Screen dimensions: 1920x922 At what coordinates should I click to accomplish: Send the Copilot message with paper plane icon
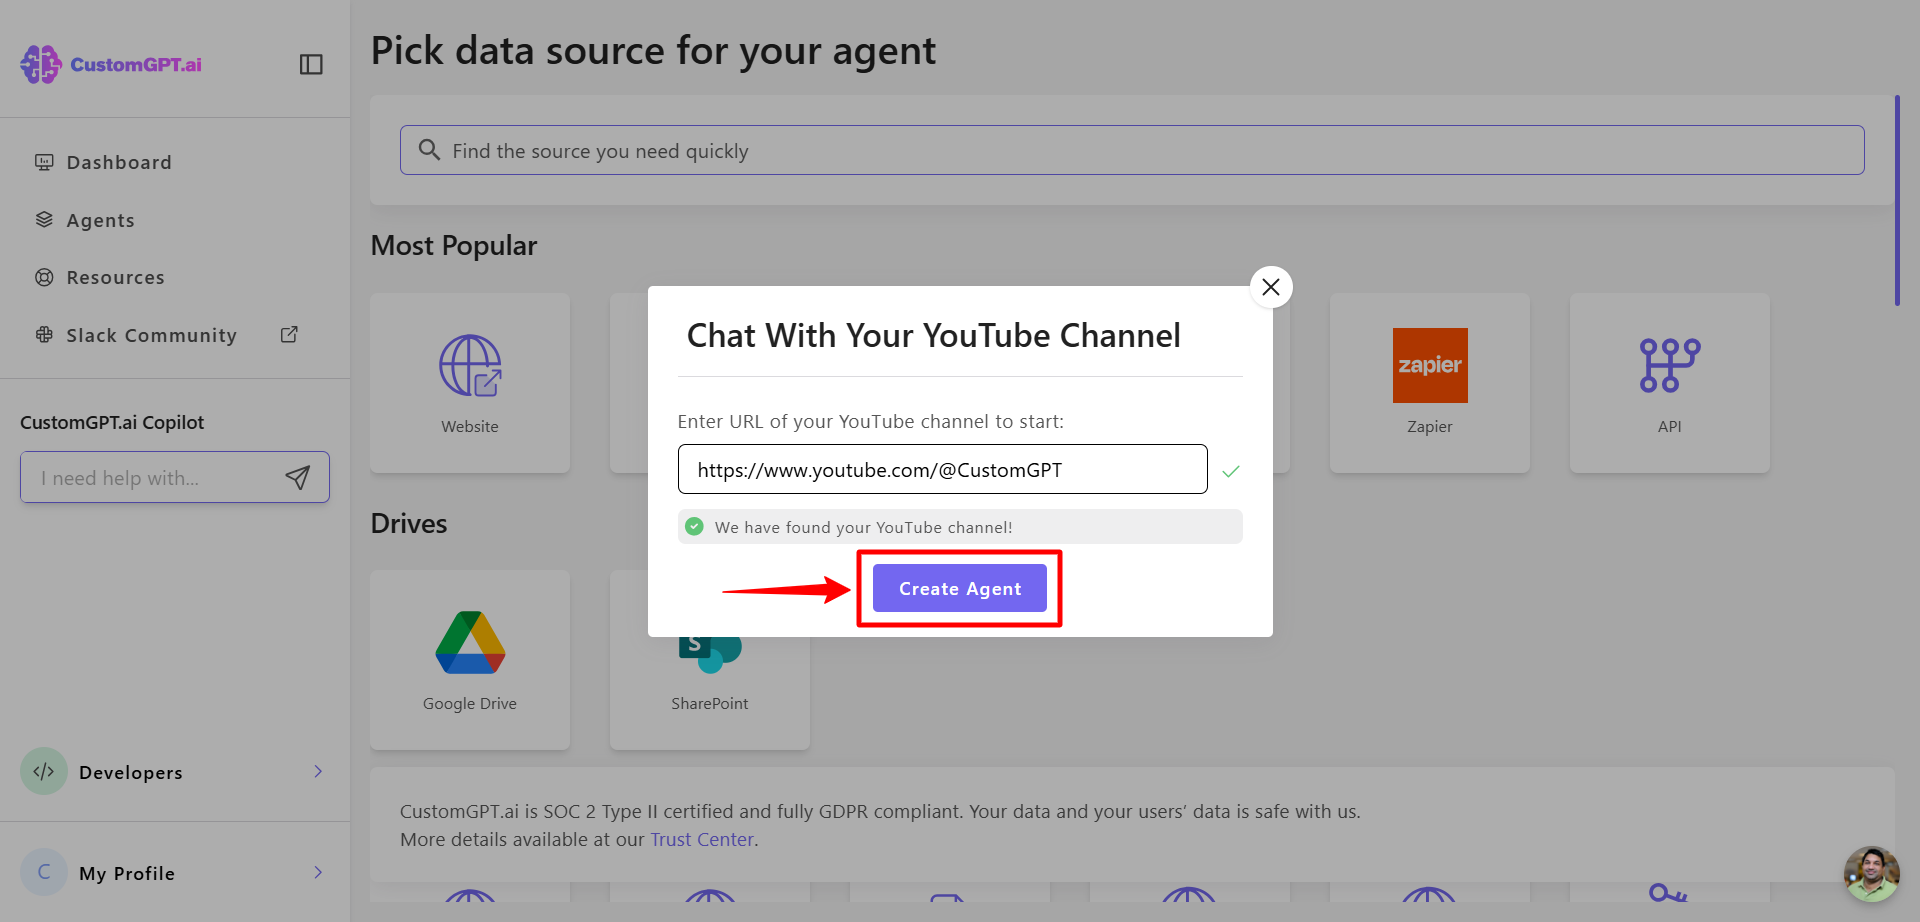click(x=298, y=477)
